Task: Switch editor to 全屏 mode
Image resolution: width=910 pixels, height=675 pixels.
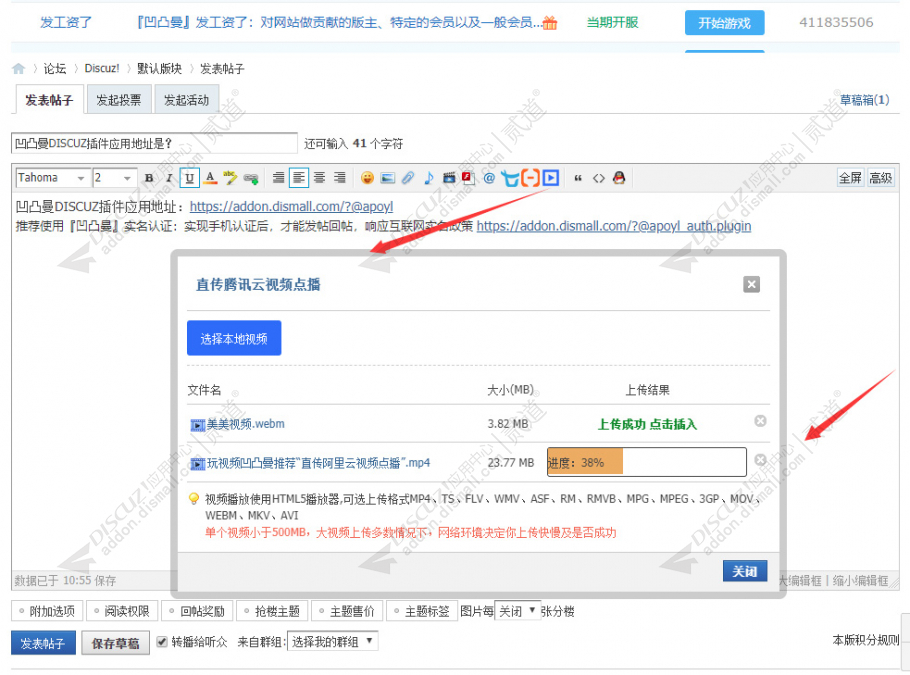Action: (850, 178)
